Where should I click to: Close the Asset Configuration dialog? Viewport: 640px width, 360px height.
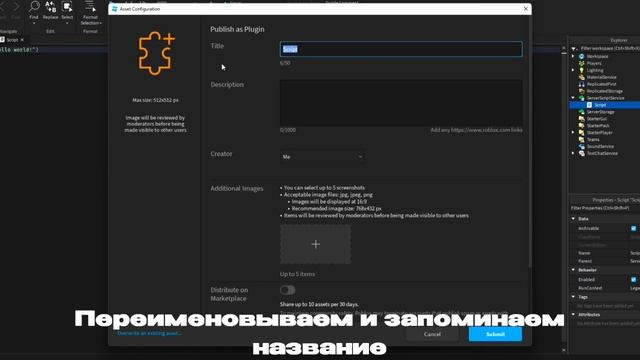pos(526,9)
